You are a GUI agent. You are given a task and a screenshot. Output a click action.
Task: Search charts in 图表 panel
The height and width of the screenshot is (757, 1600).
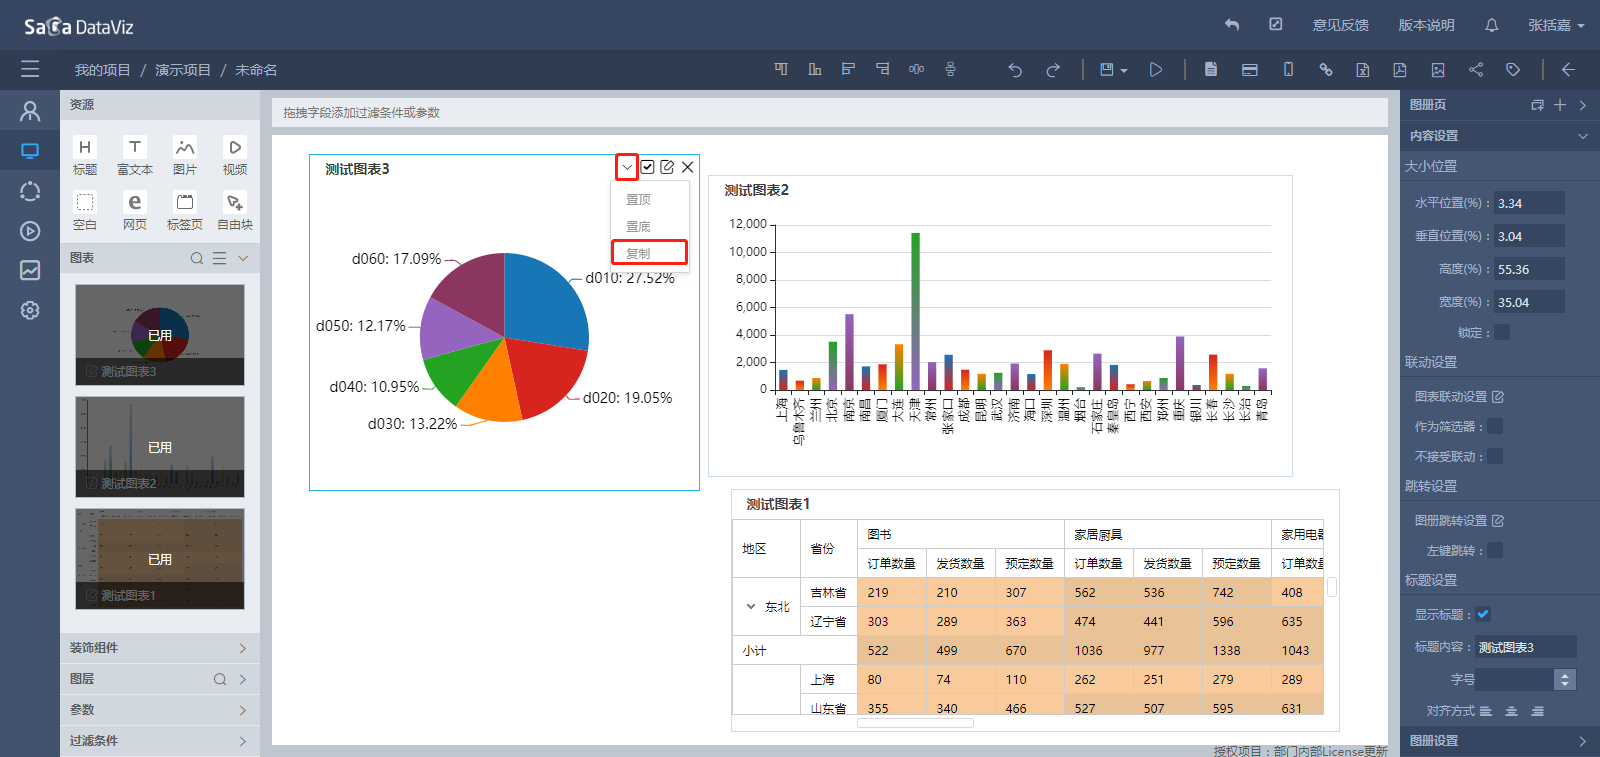tap(197, 258)
